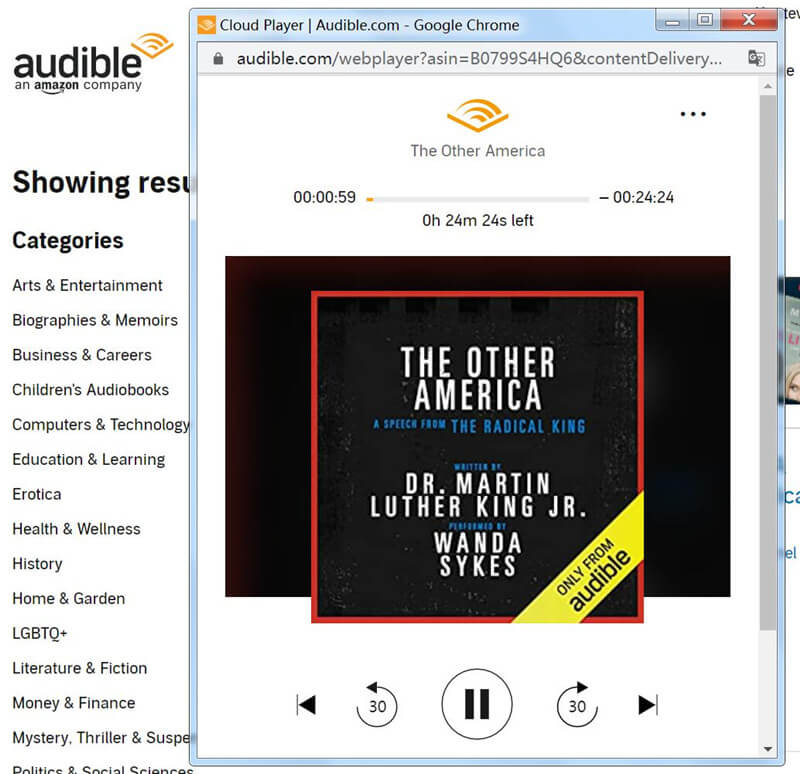Minimize the Cloud Player window
Screen dimensions: 800x774
(x=672, y=20)
